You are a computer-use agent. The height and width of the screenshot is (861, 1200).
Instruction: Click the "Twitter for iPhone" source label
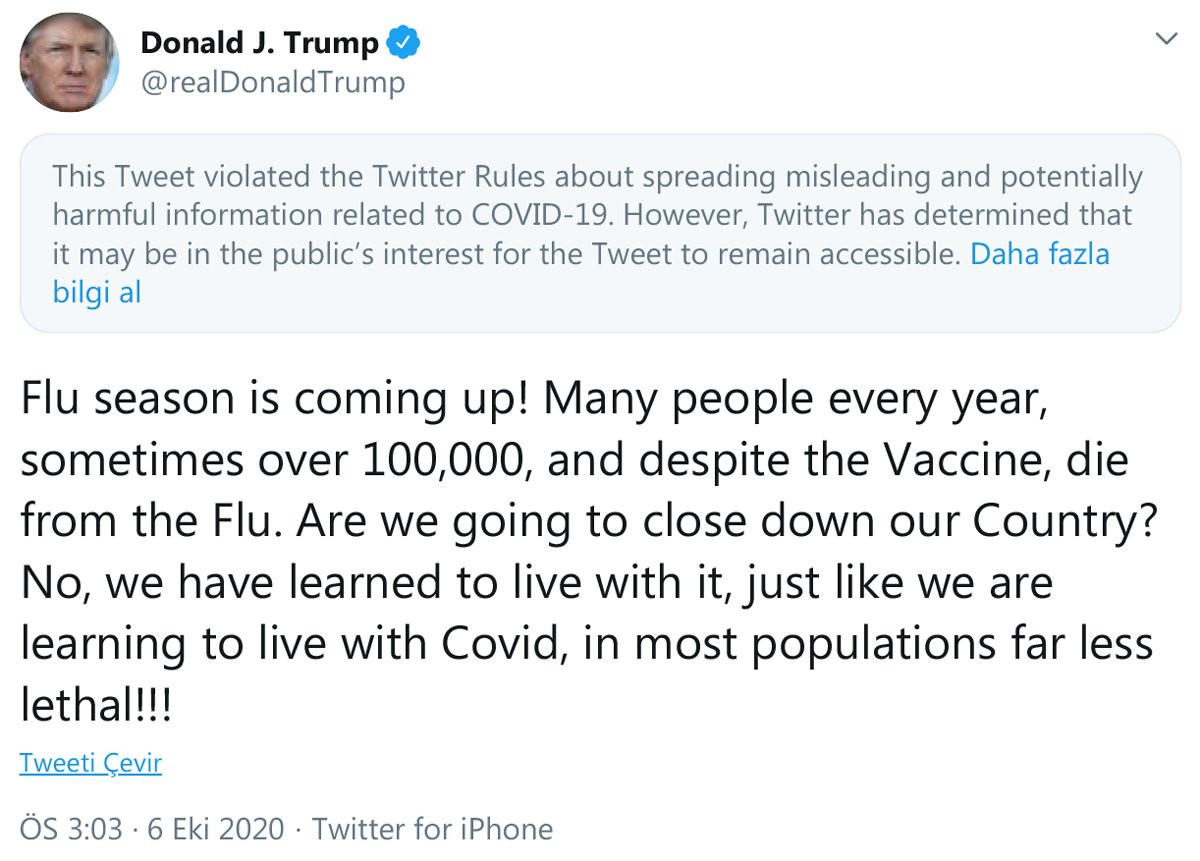tap(434, 828)
